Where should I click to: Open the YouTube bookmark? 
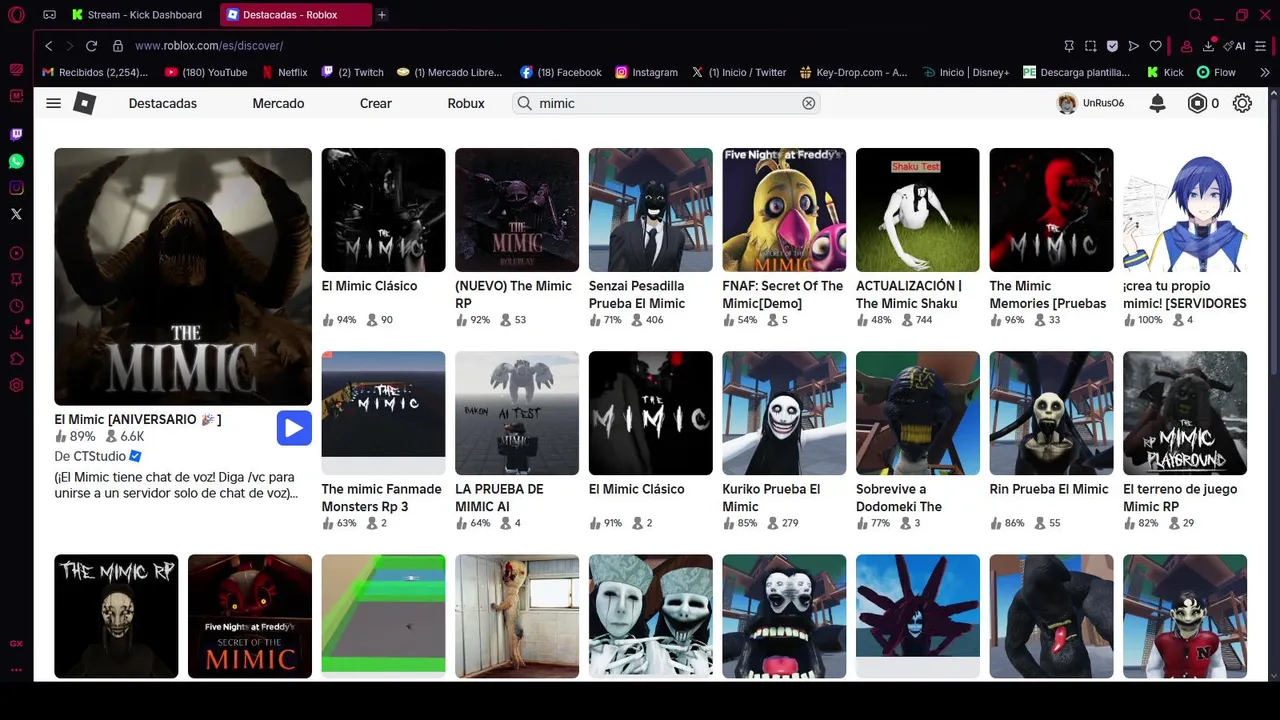206,72
